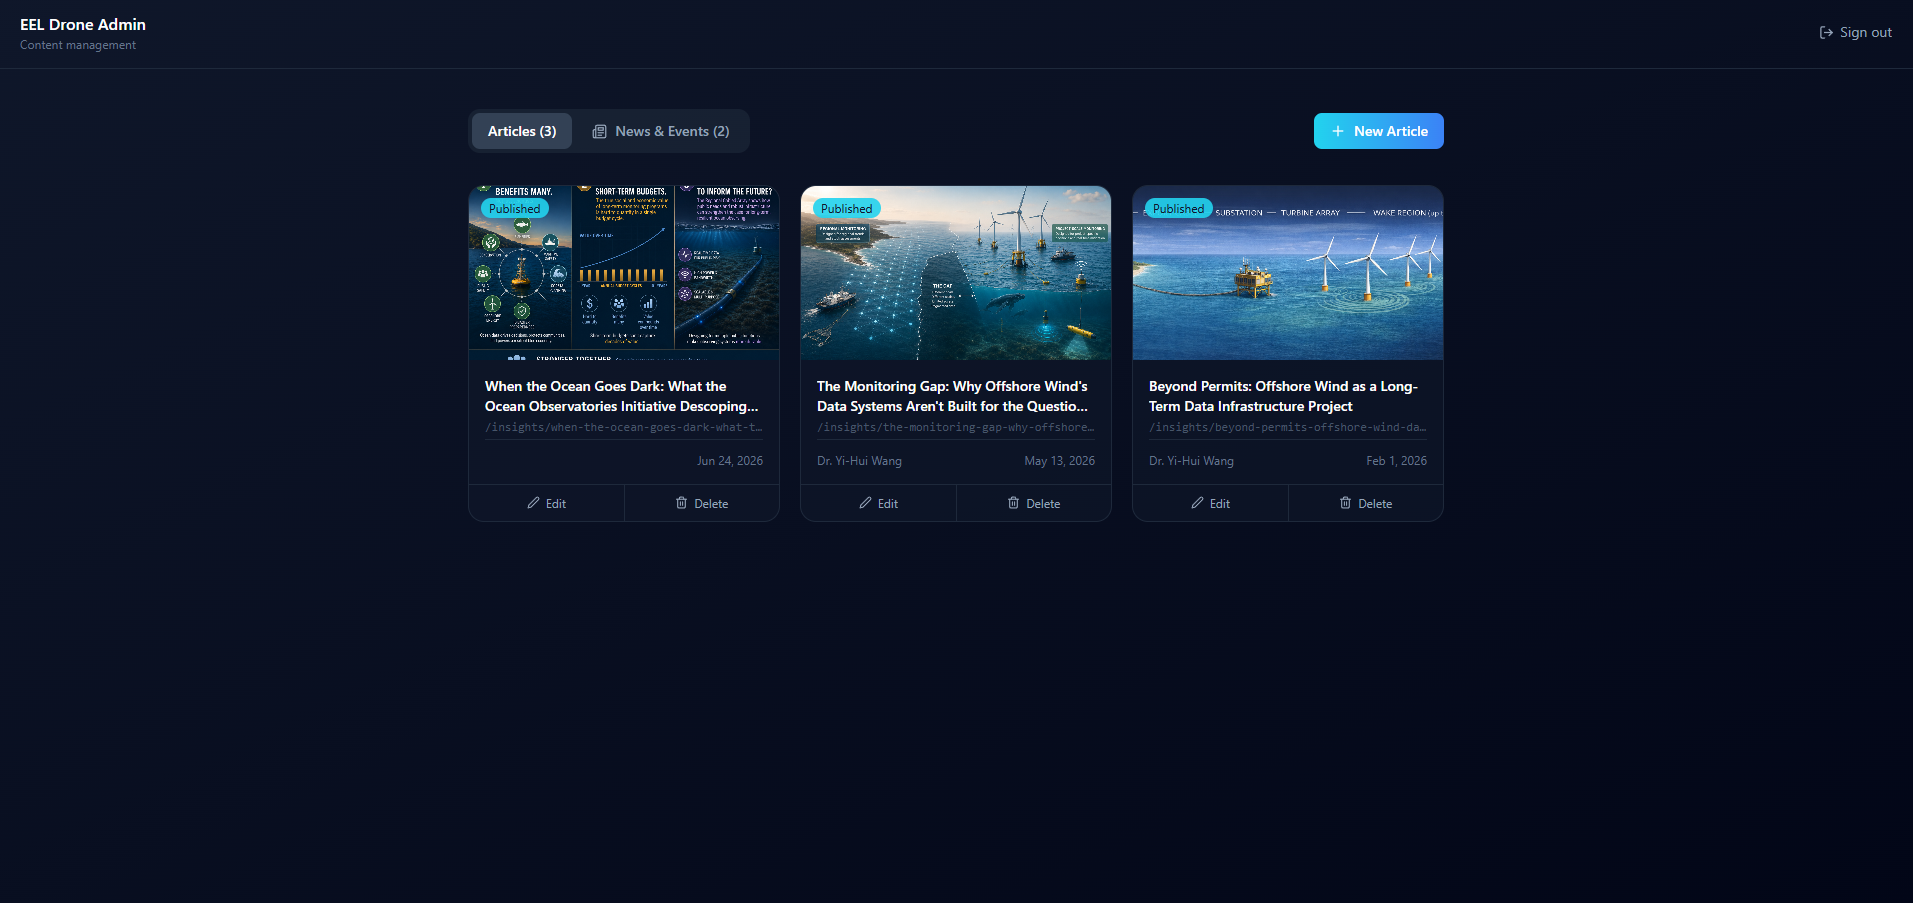Click the date May 13, 2026

[x=1059, y=461]
